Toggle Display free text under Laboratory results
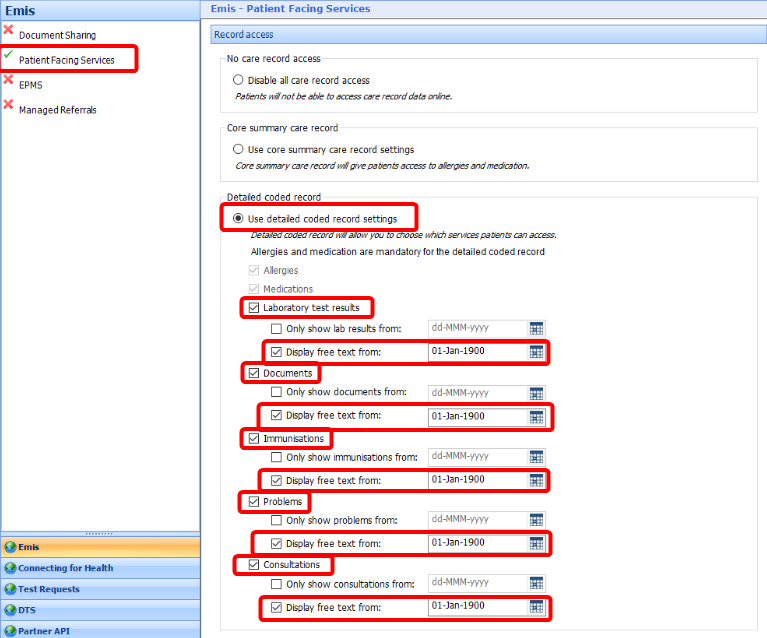Viewport: 767px width, 638px height. 276,352
